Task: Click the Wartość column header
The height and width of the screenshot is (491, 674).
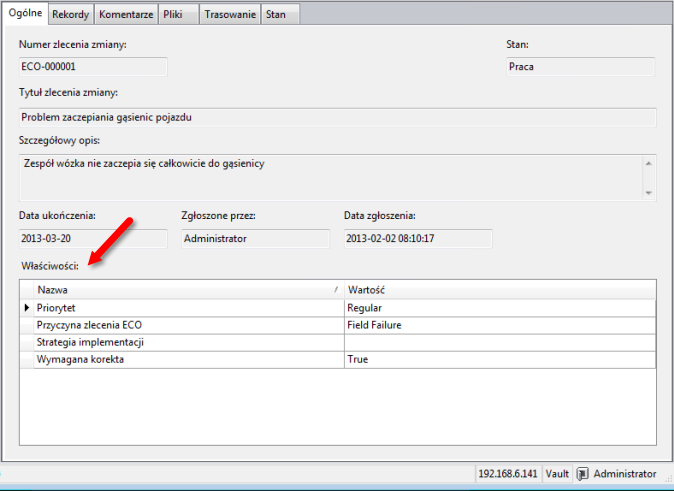Action: (x=500, y=290)
